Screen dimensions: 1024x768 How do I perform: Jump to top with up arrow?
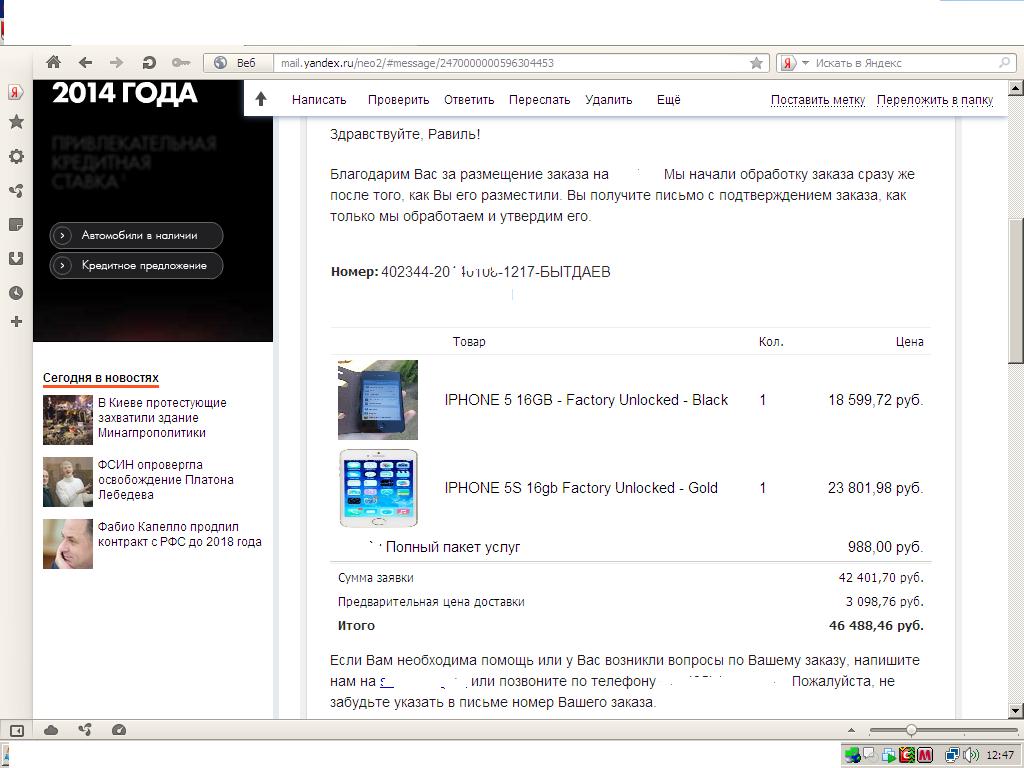(261, 99)
